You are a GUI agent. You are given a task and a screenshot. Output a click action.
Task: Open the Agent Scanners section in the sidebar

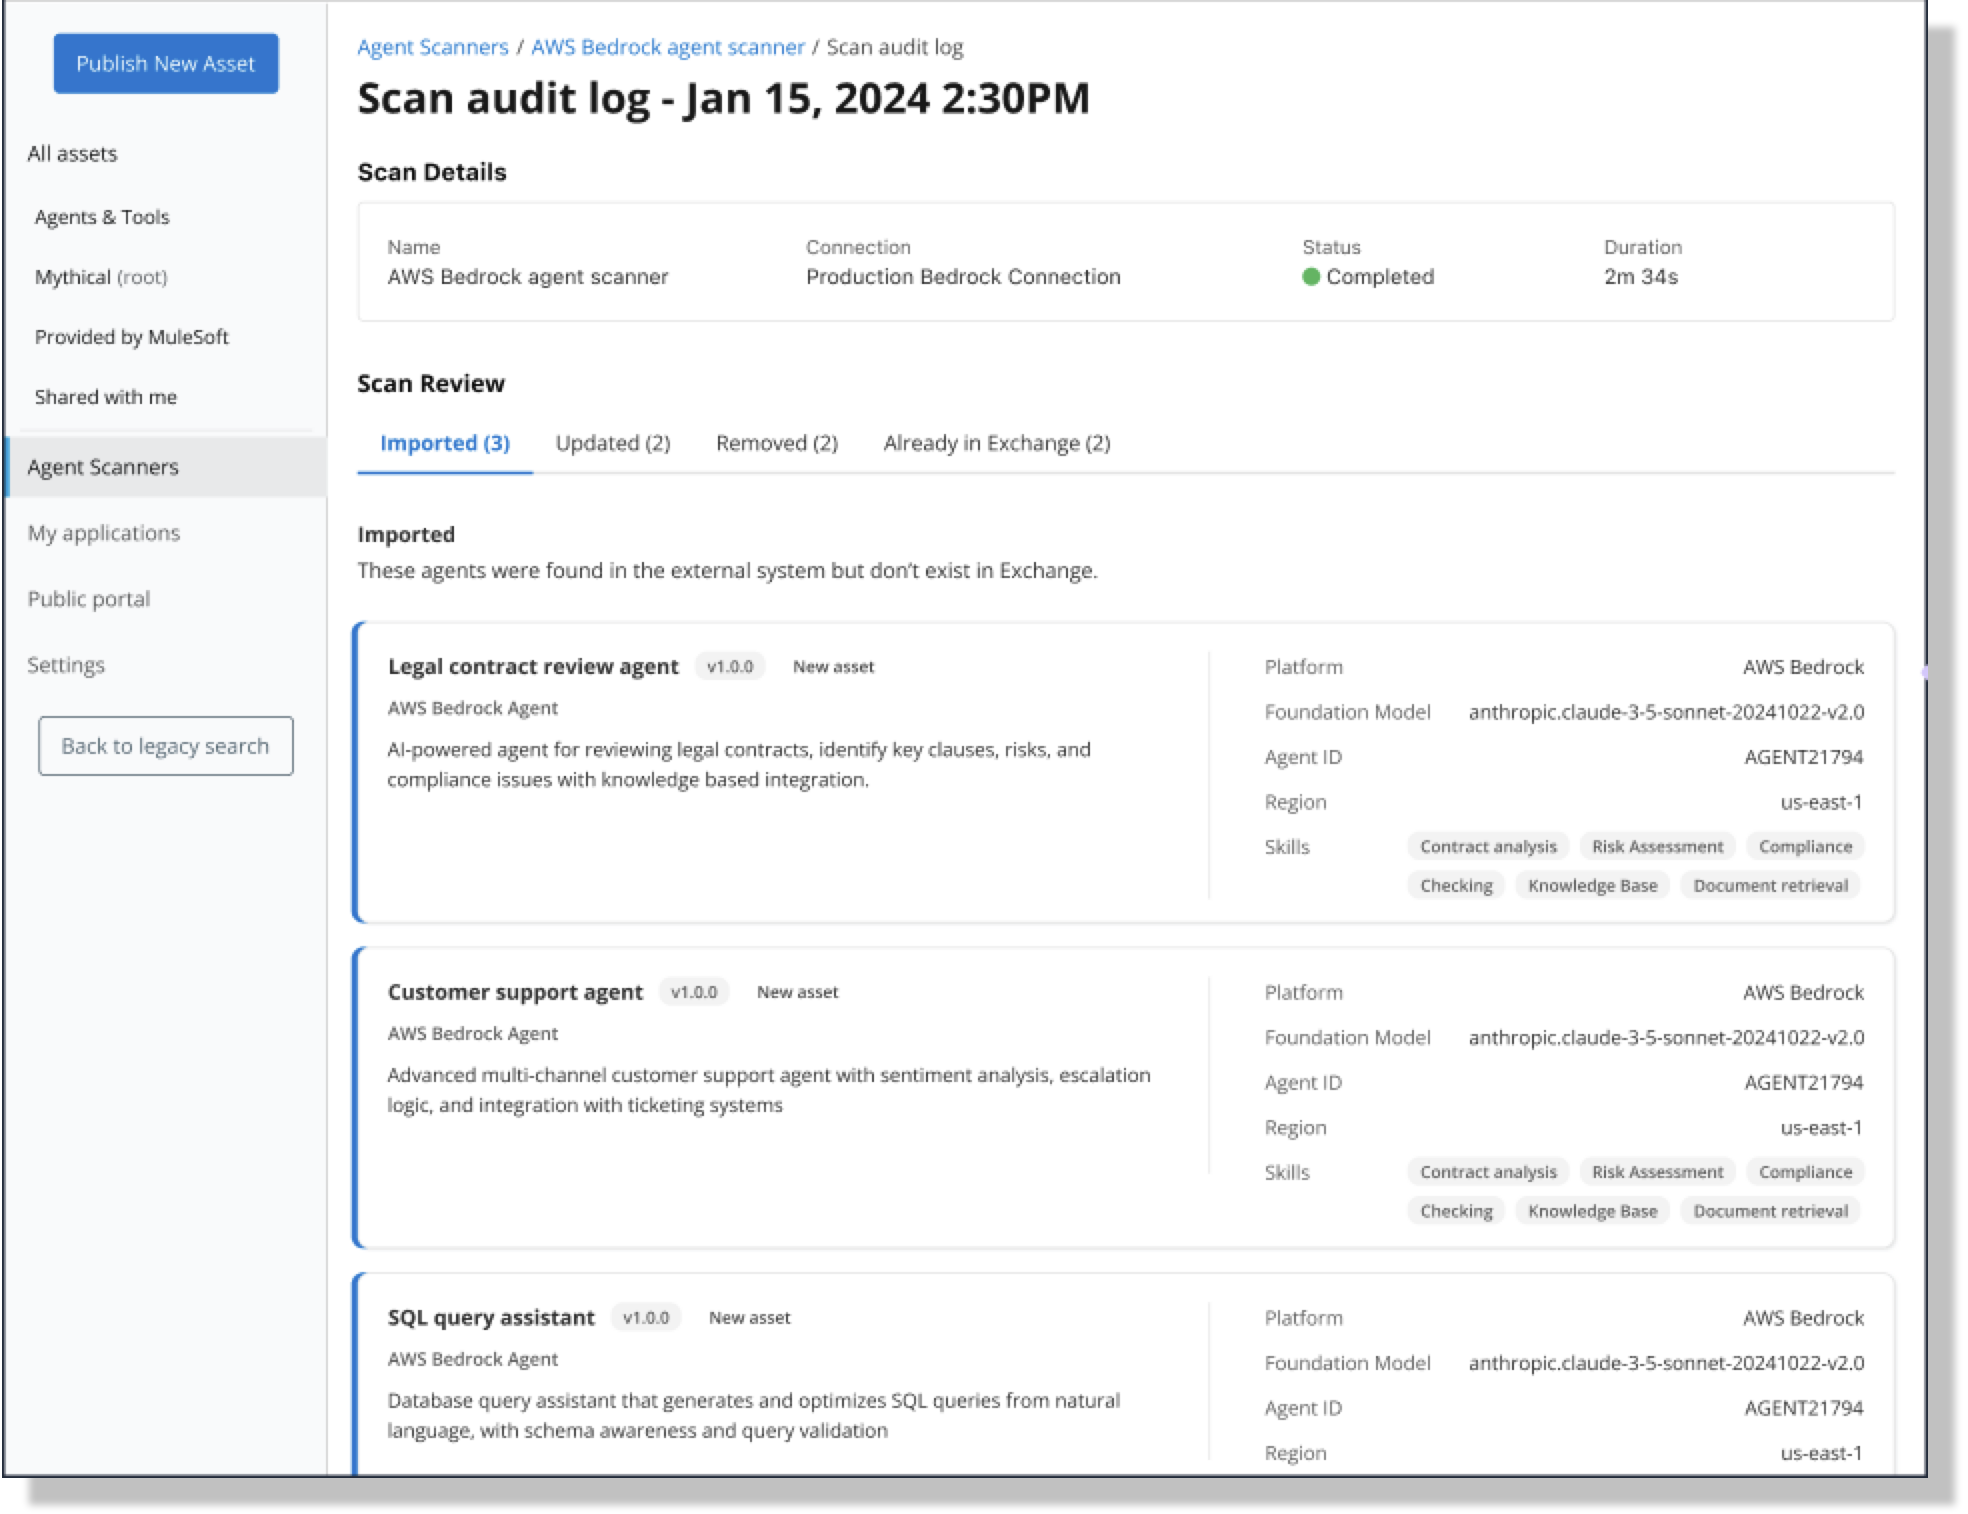104,466
